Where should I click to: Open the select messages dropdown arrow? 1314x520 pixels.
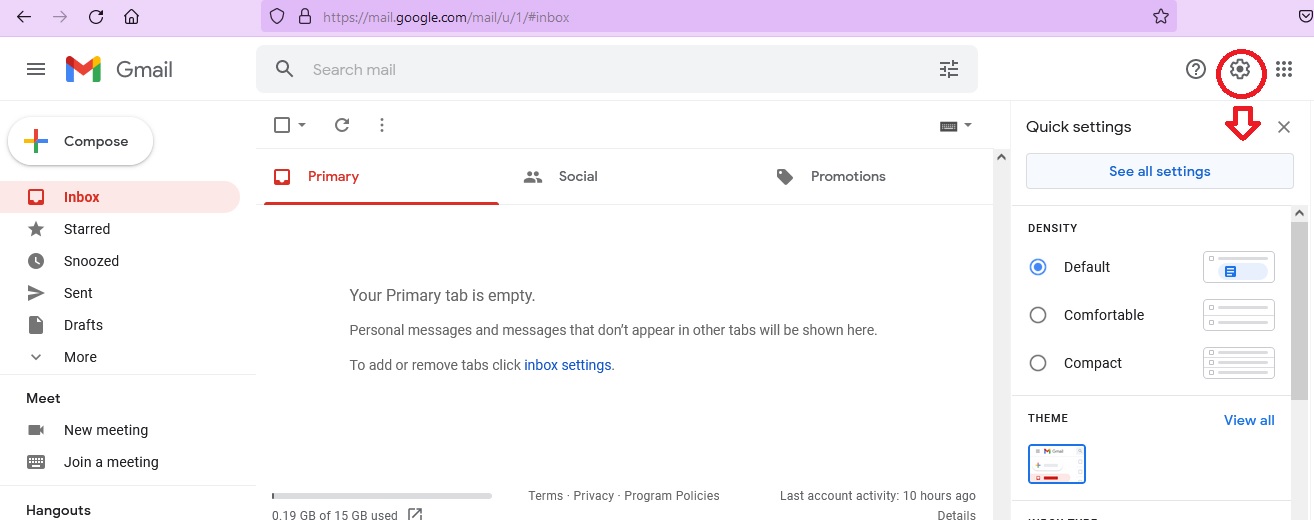coord(302,125)
